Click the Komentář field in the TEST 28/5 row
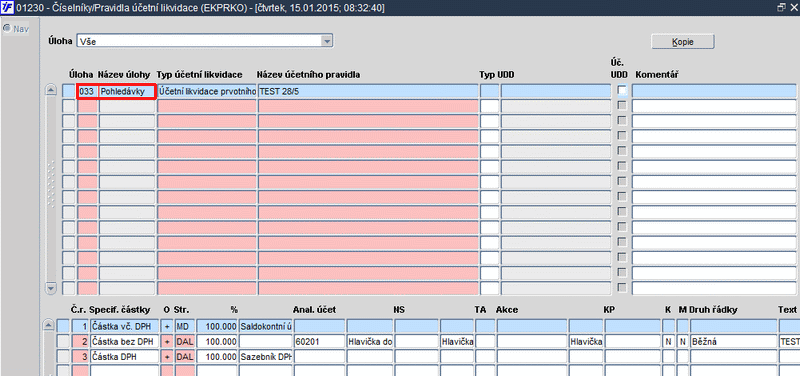Screen dimensions: 800x376 pos(714,91)
